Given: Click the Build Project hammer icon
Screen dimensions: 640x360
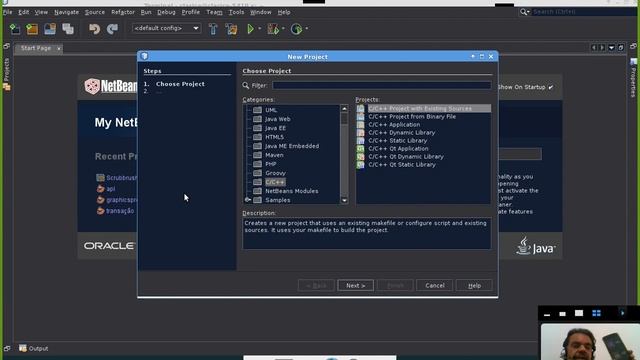Looking at the screenshot, I should [213, 29].
